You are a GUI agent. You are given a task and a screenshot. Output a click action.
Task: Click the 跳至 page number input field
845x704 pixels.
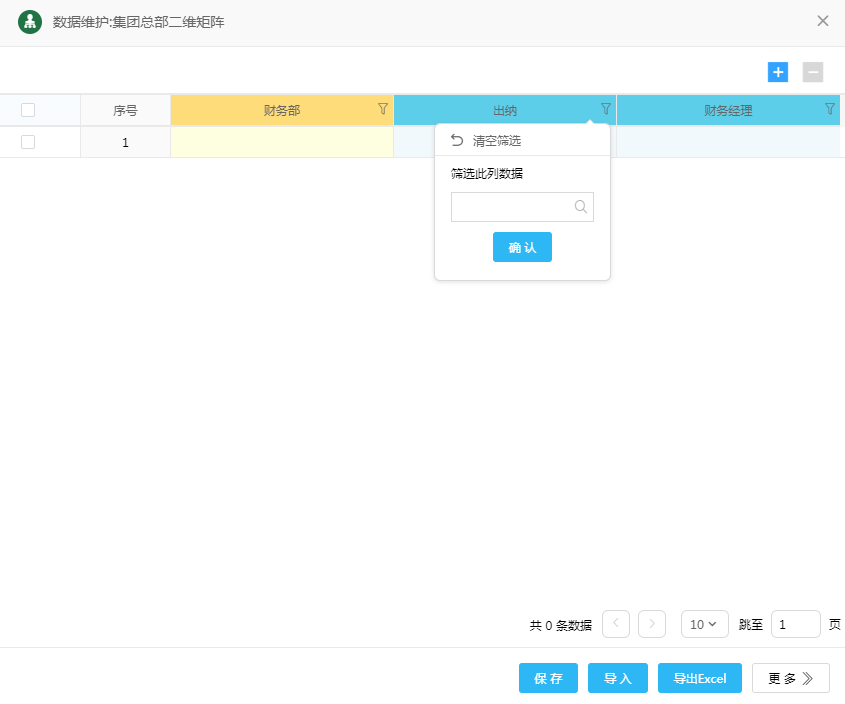[795, 624]
